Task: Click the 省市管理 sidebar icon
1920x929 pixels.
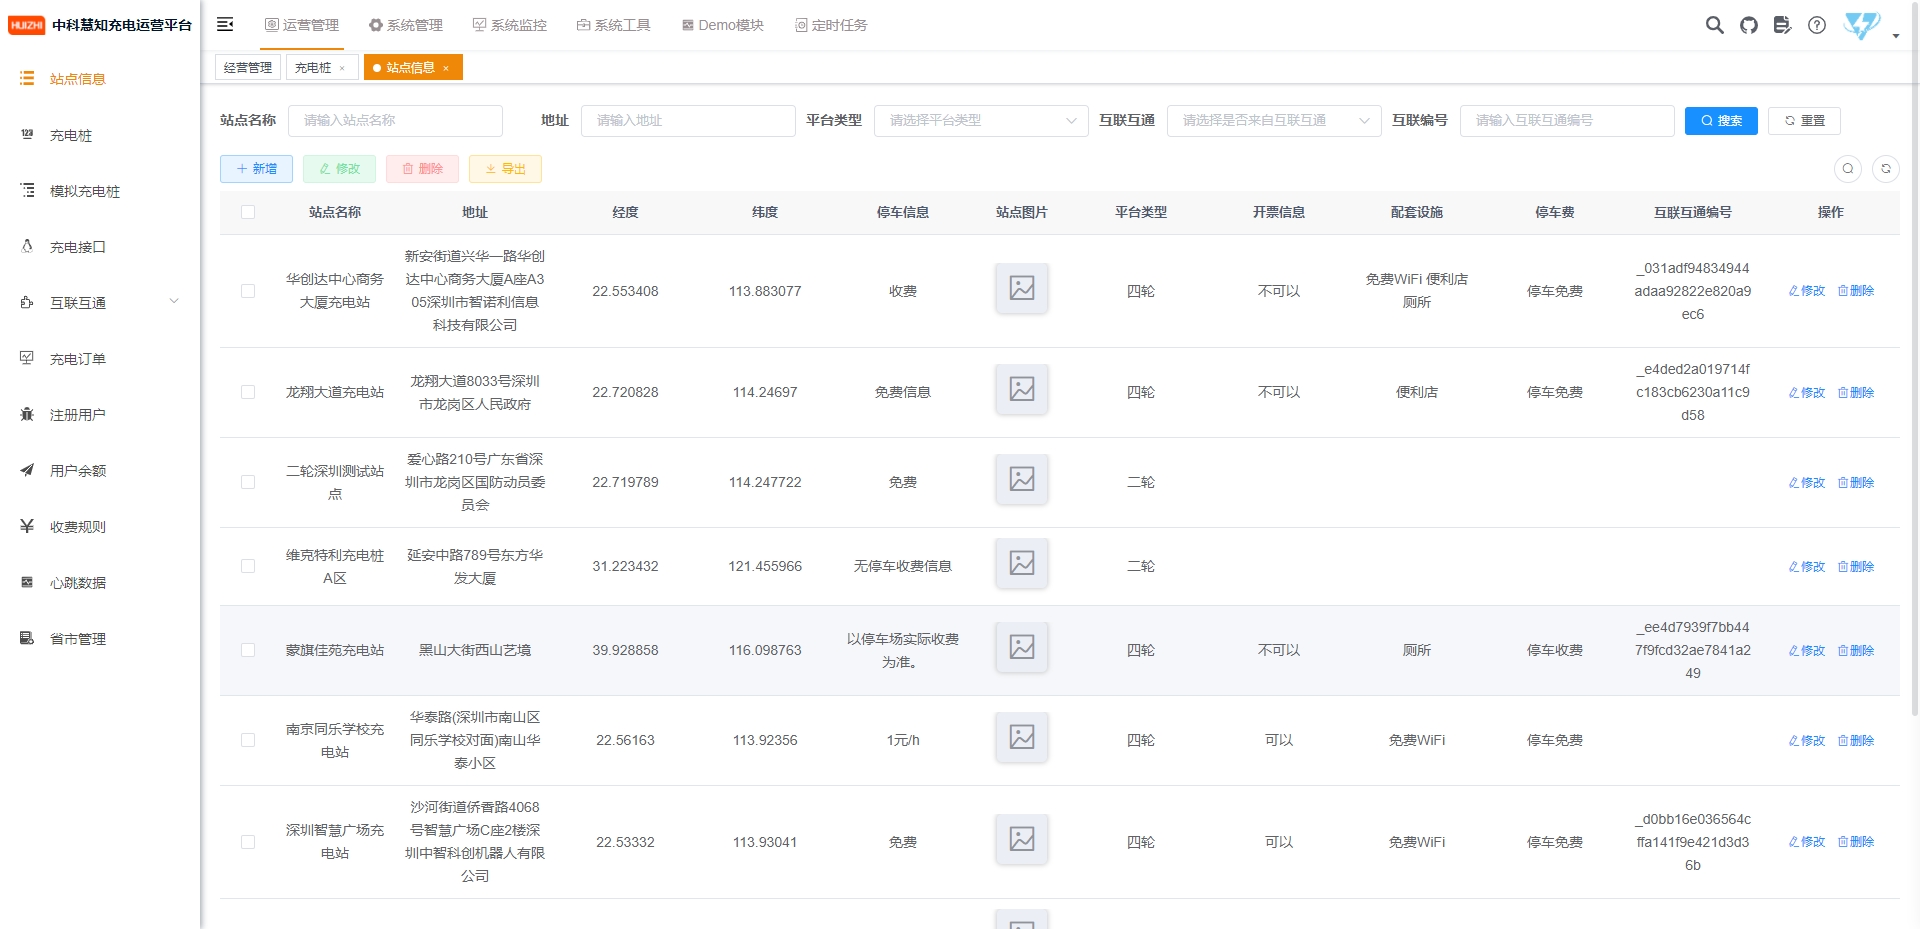Action: click(27, 638)
